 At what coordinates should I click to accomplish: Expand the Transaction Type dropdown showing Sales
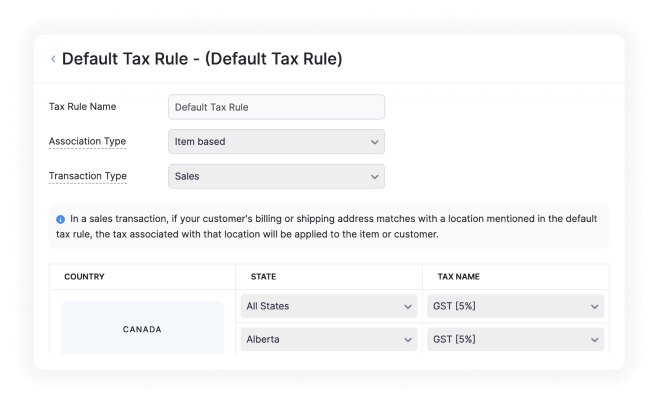[275, 177]
